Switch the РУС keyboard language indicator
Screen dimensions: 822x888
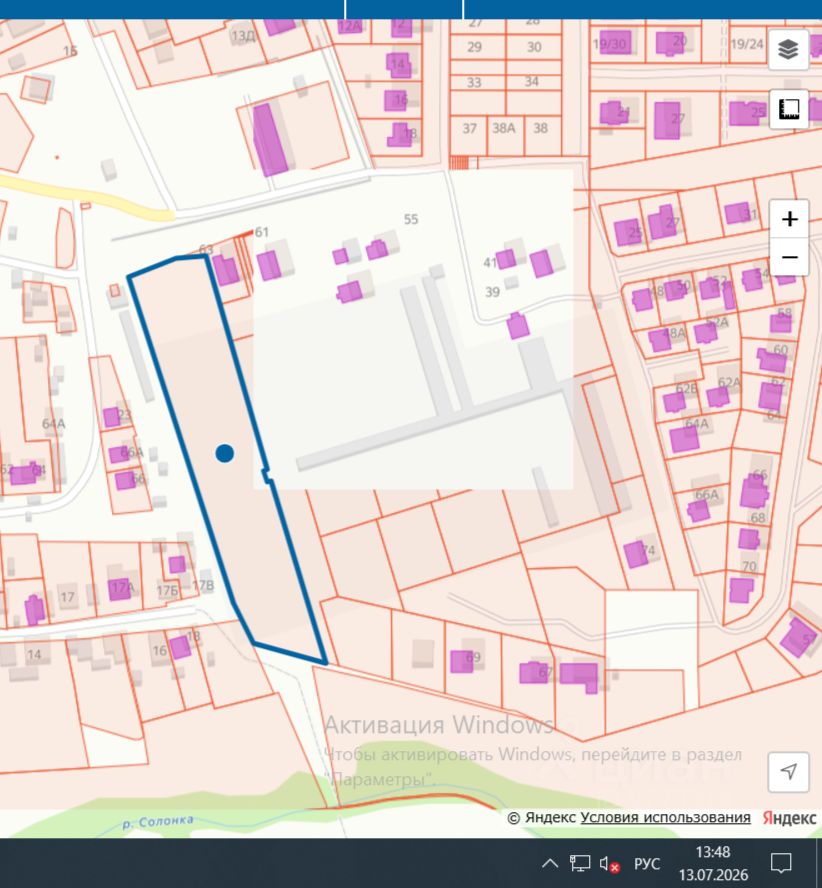click(647, 864)
